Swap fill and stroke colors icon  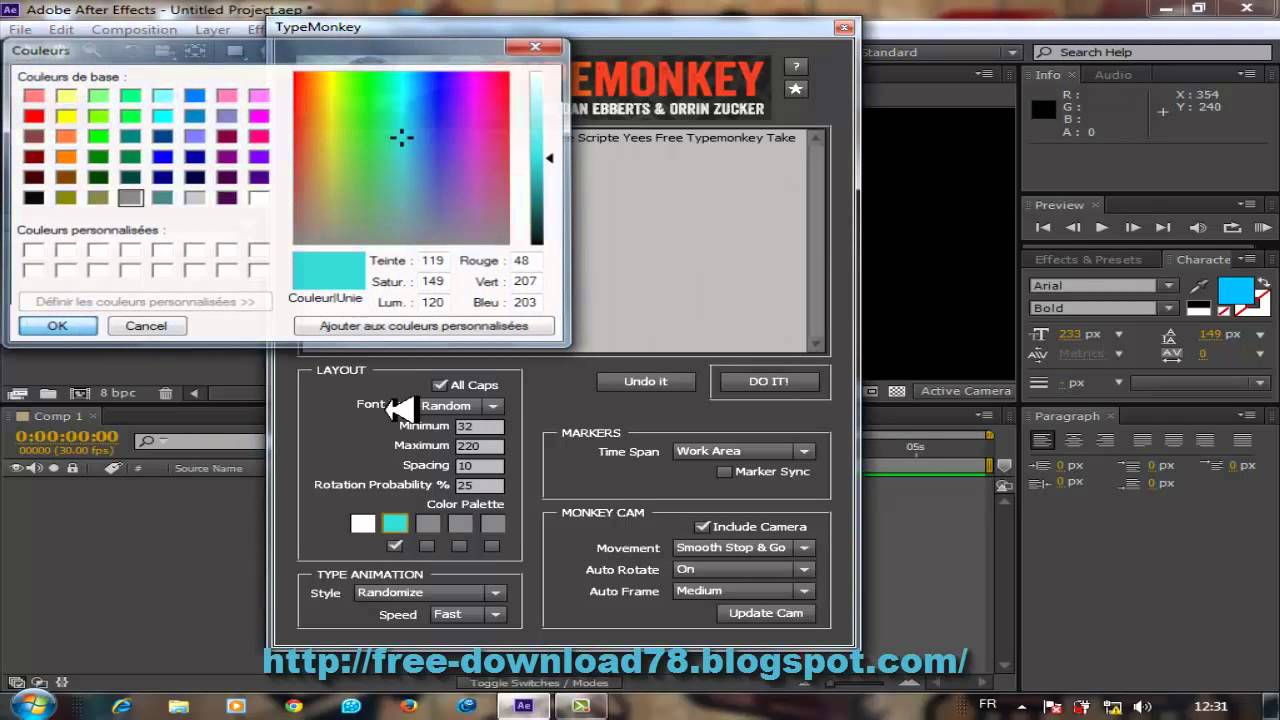(x=1262, y=283)
